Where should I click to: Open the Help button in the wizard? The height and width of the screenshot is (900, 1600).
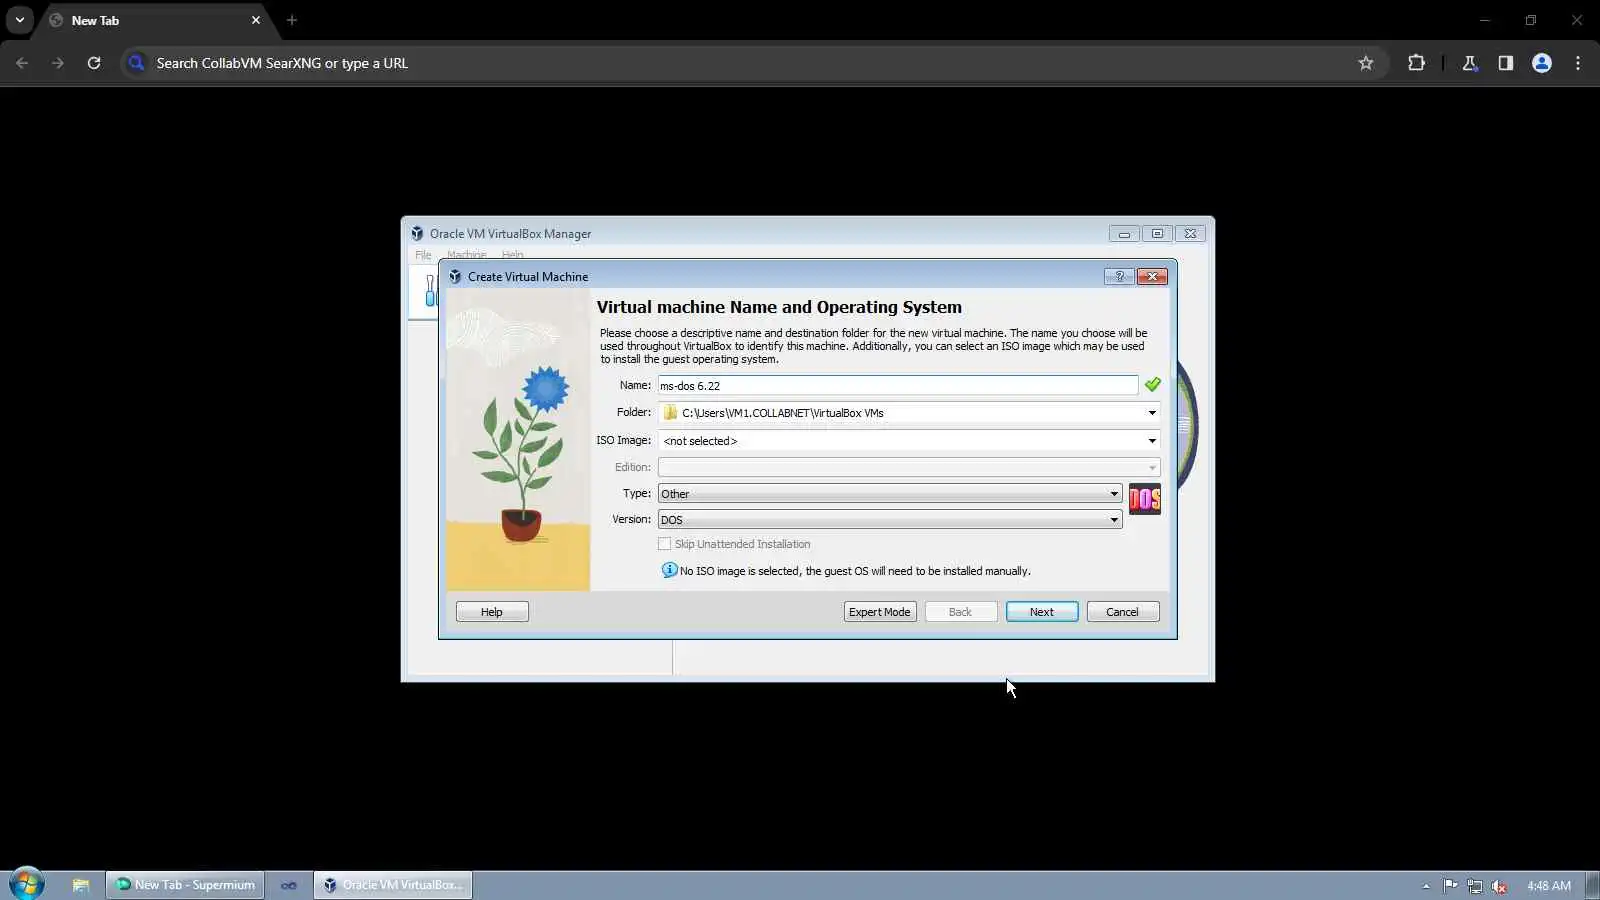[x=491, y=612]
